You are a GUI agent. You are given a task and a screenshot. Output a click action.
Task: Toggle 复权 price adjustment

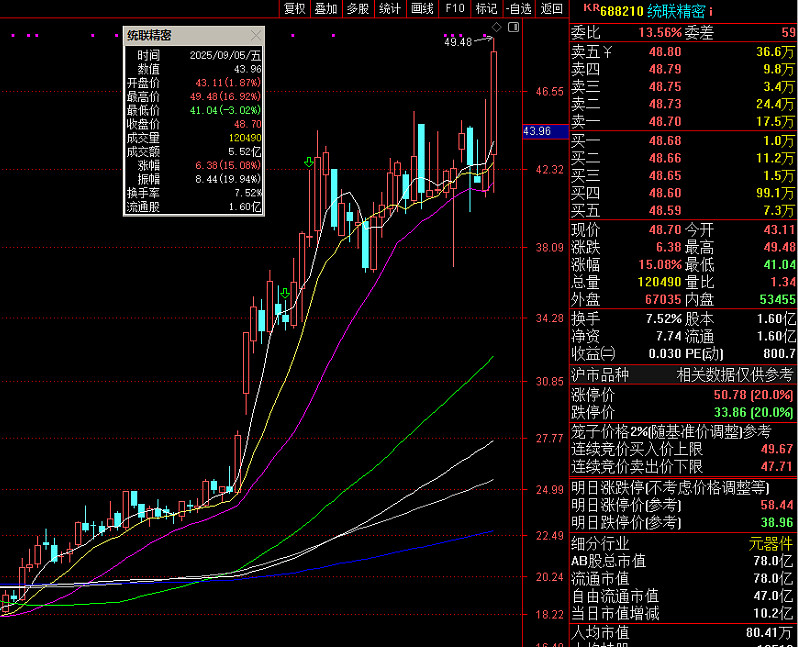[x=294, y=9]
